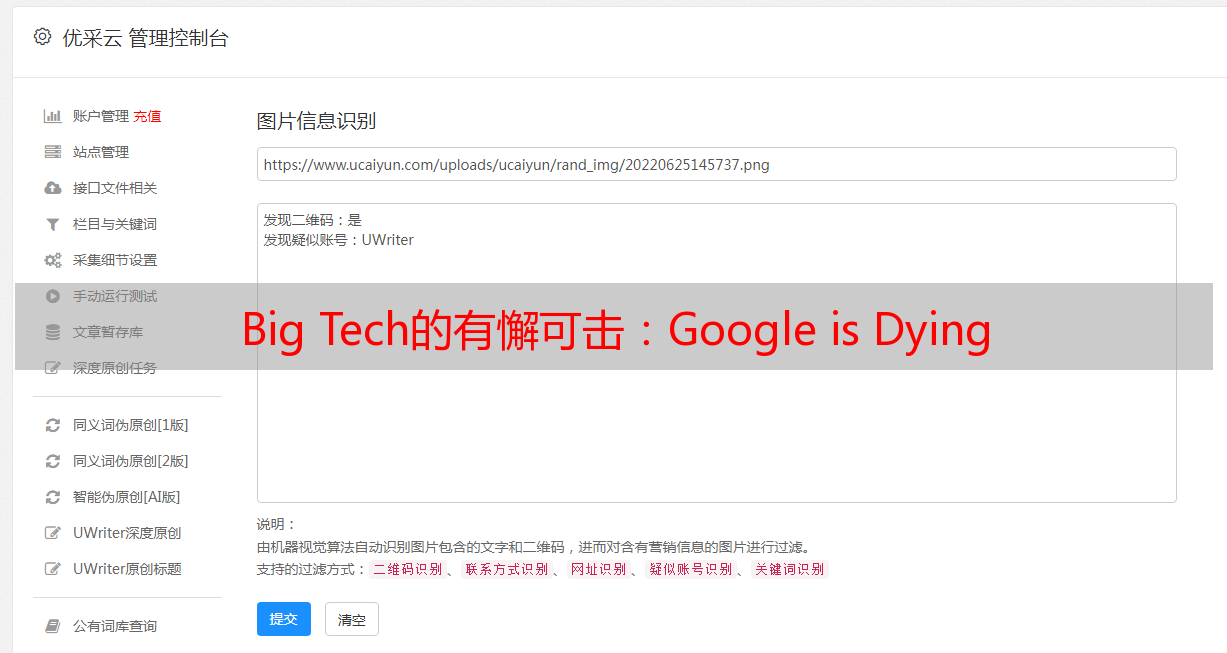Screen dimensions: 1227x653
Task: Click the red 充值 link
Action: (x=147, y=116)
